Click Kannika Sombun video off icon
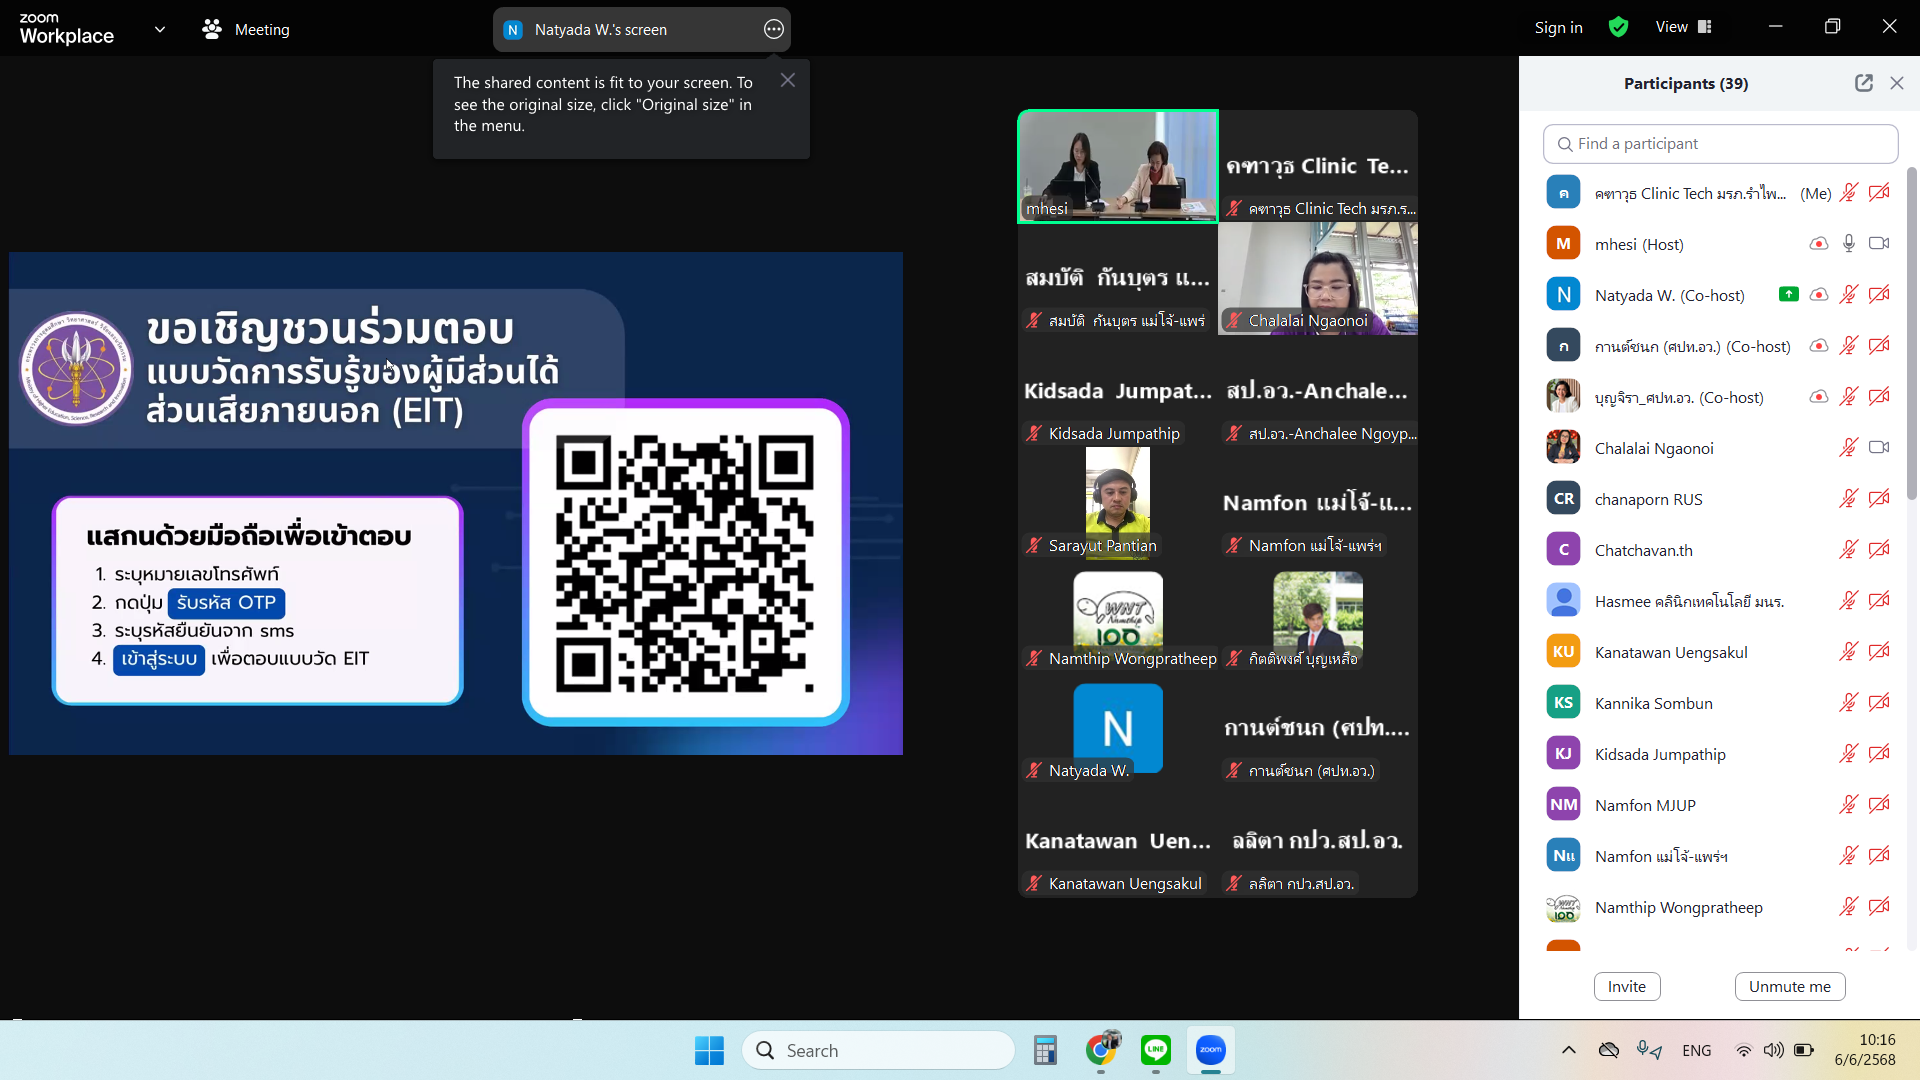The width and height of the screenshot is (1920, 1080). [x=1879, y=702]
